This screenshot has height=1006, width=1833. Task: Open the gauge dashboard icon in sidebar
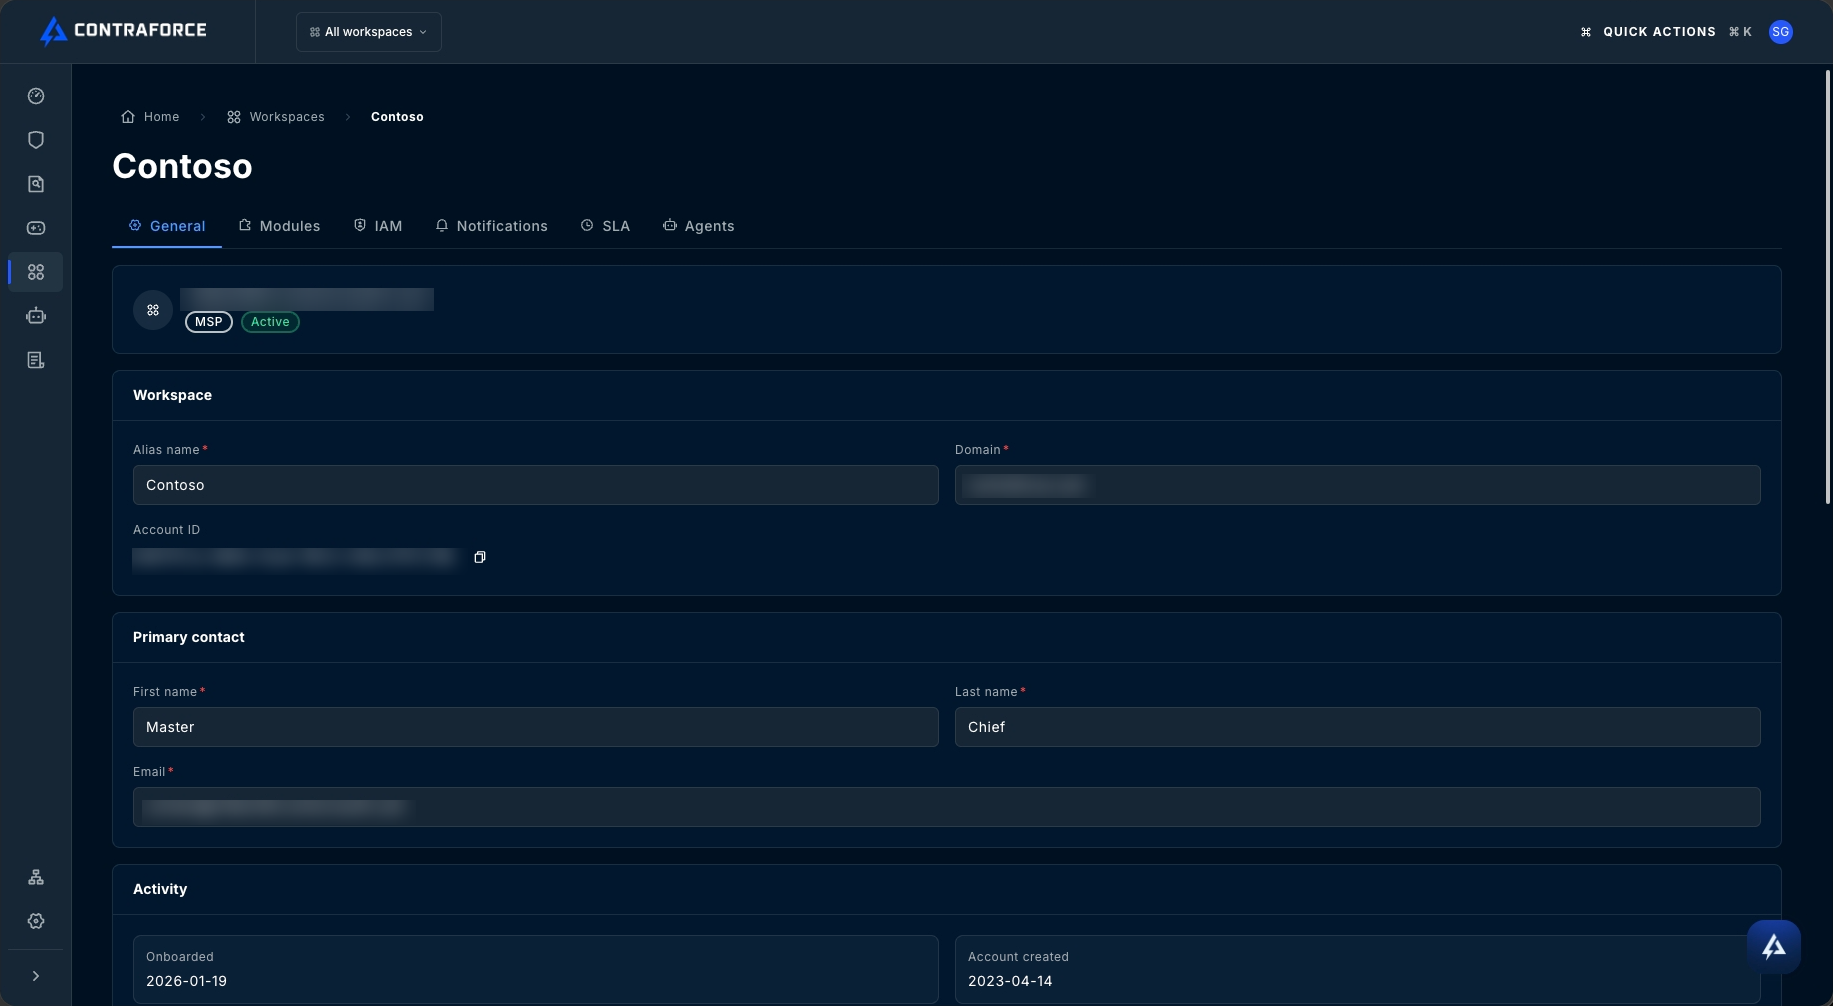tap(36, 96)
